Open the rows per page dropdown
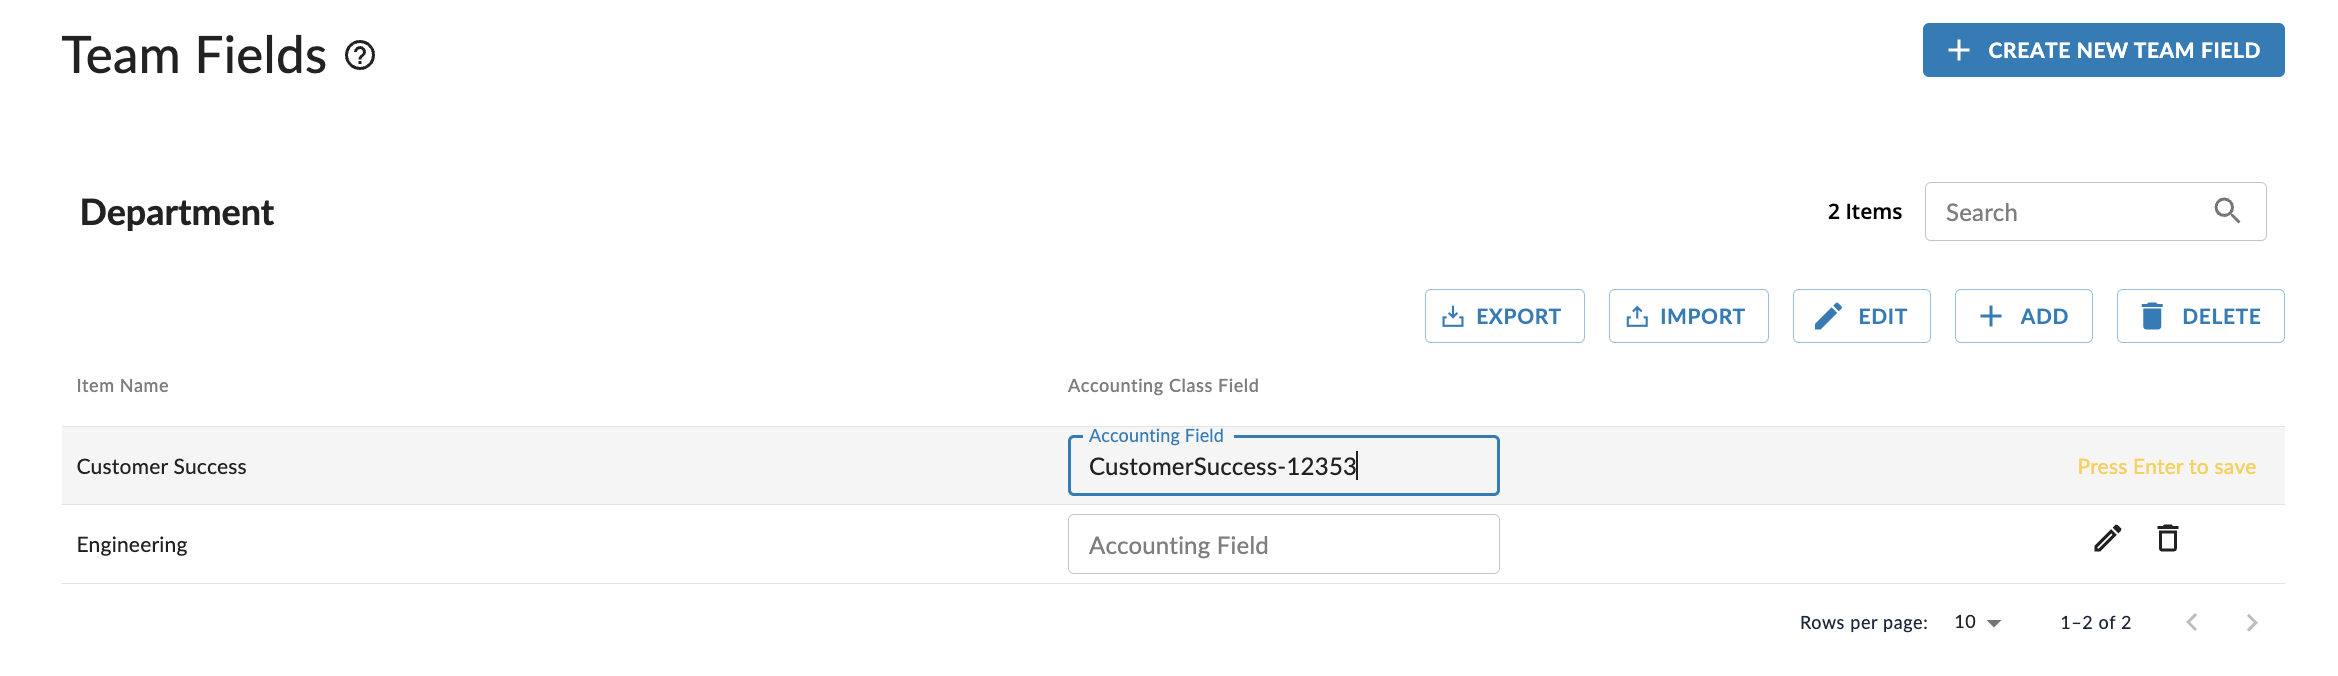This screenshot has height=676, width=2338. 1977,622
